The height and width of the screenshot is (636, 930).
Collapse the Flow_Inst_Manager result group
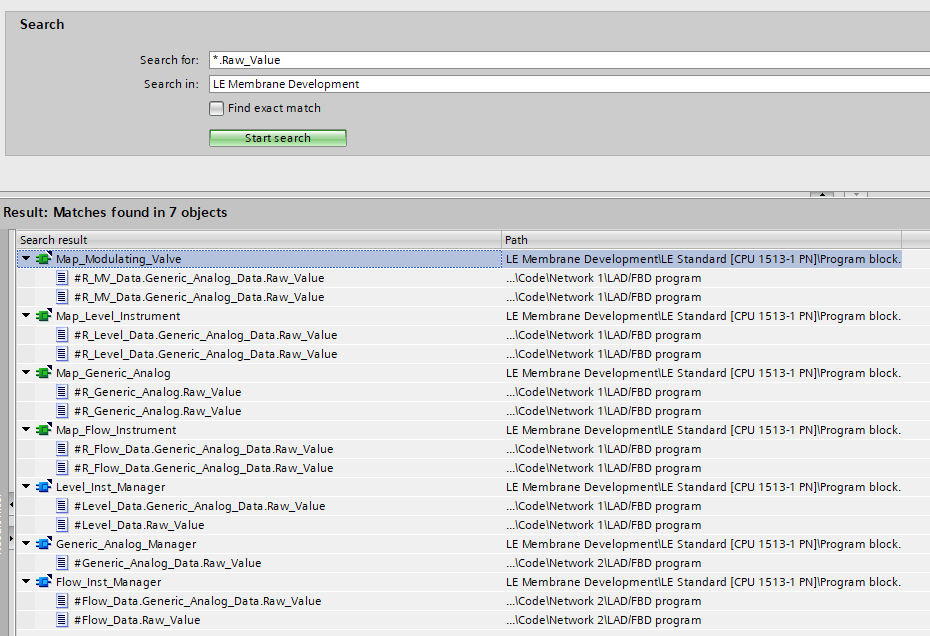26,582
